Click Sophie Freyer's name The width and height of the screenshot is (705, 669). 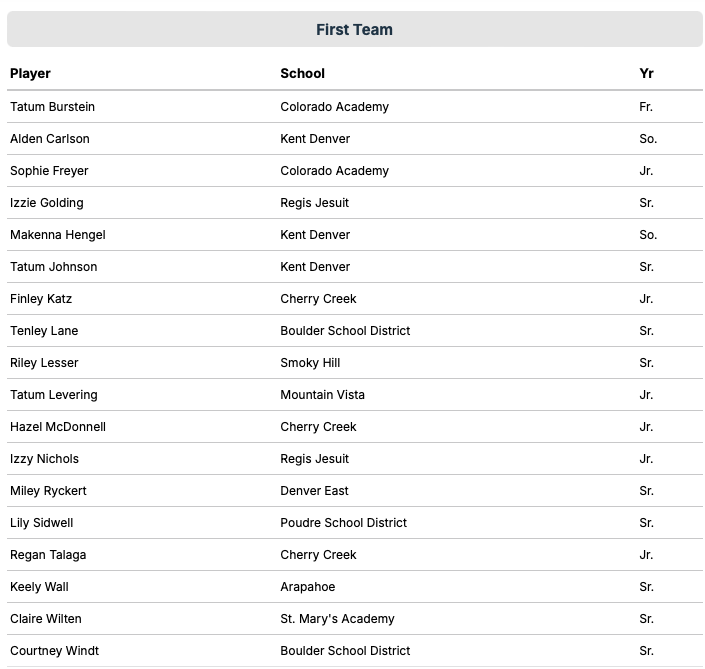pos(49,171)
